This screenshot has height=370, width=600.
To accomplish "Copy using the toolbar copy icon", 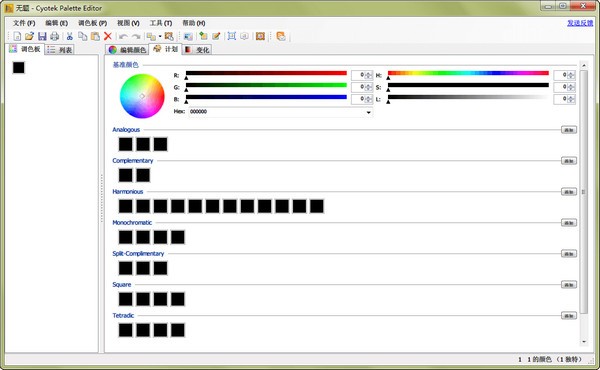I will (83, 36).
